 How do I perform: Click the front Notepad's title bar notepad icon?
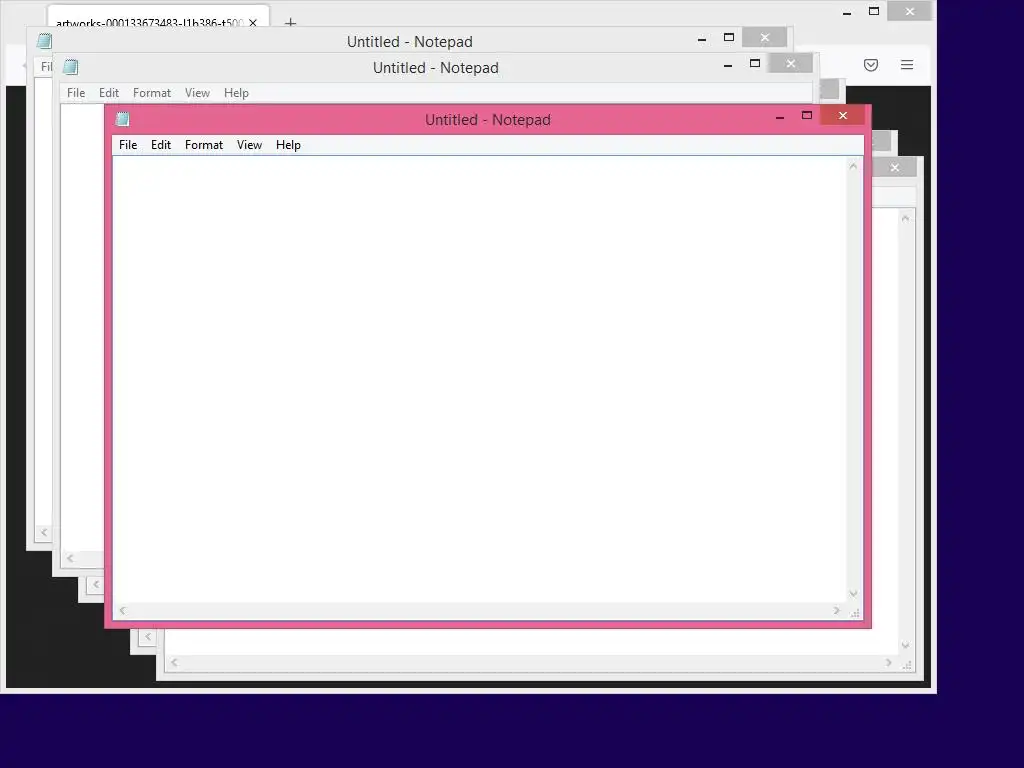123,119
